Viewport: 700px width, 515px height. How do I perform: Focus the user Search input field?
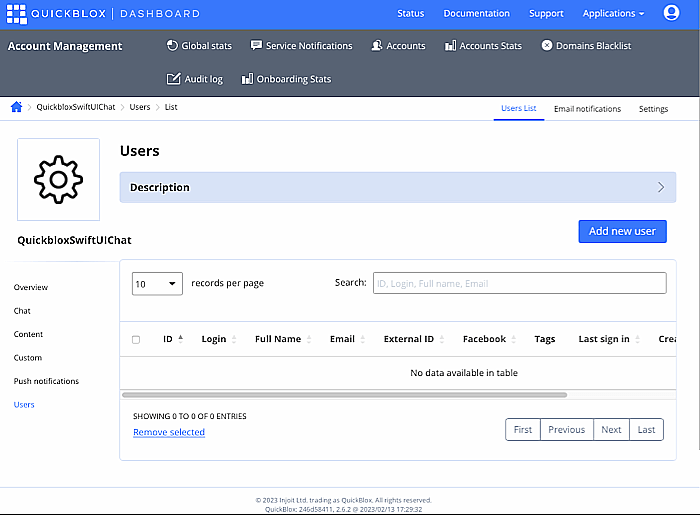pos(520,283)
